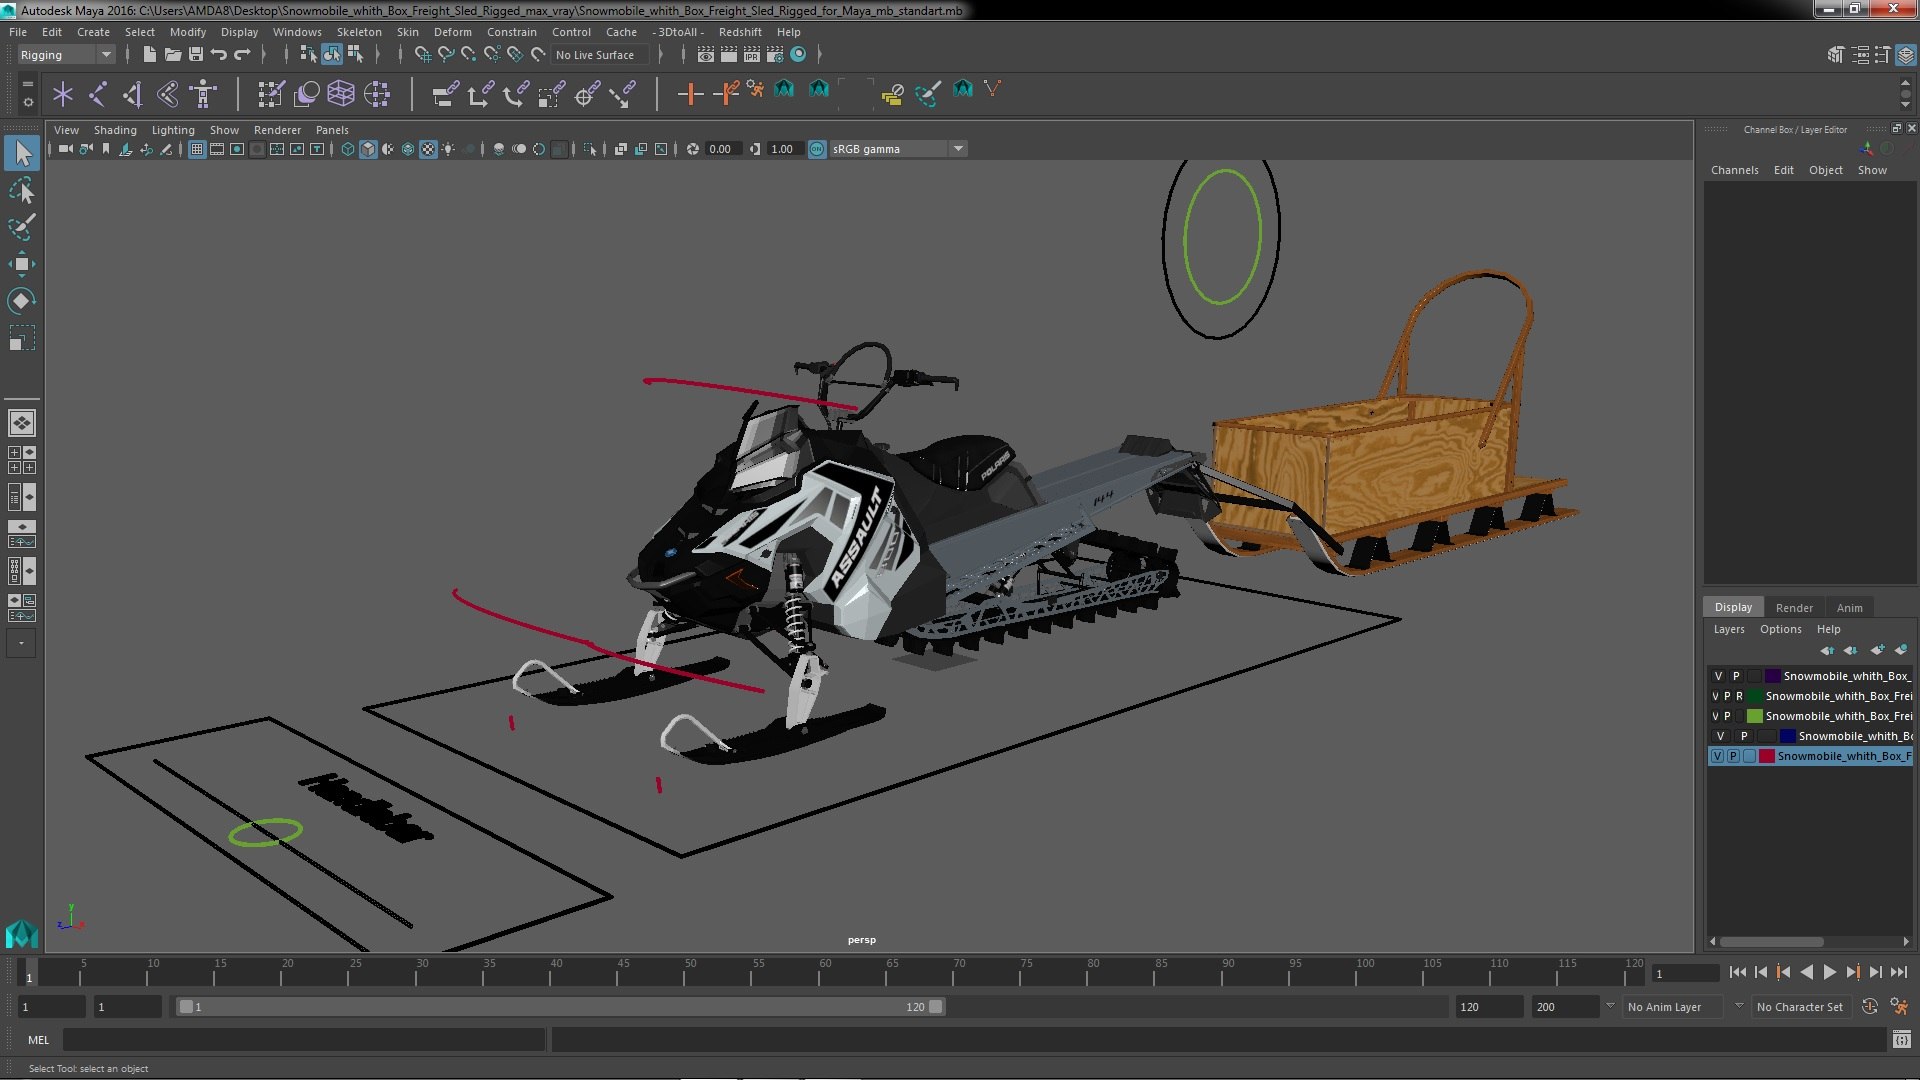This screenshot has width=1920, height=1080.
Task: Click the Create Joint tool icon
Action: 97,94
